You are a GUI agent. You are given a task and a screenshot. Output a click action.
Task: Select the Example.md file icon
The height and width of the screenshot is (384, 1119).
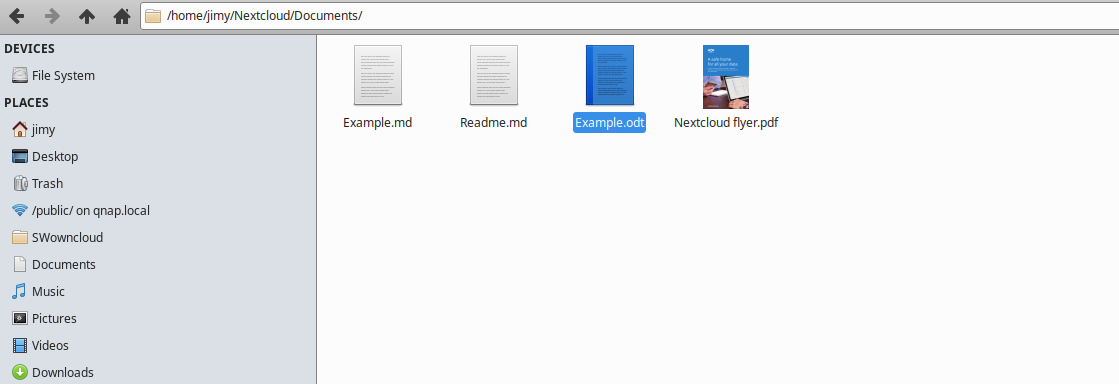[378, 76]
